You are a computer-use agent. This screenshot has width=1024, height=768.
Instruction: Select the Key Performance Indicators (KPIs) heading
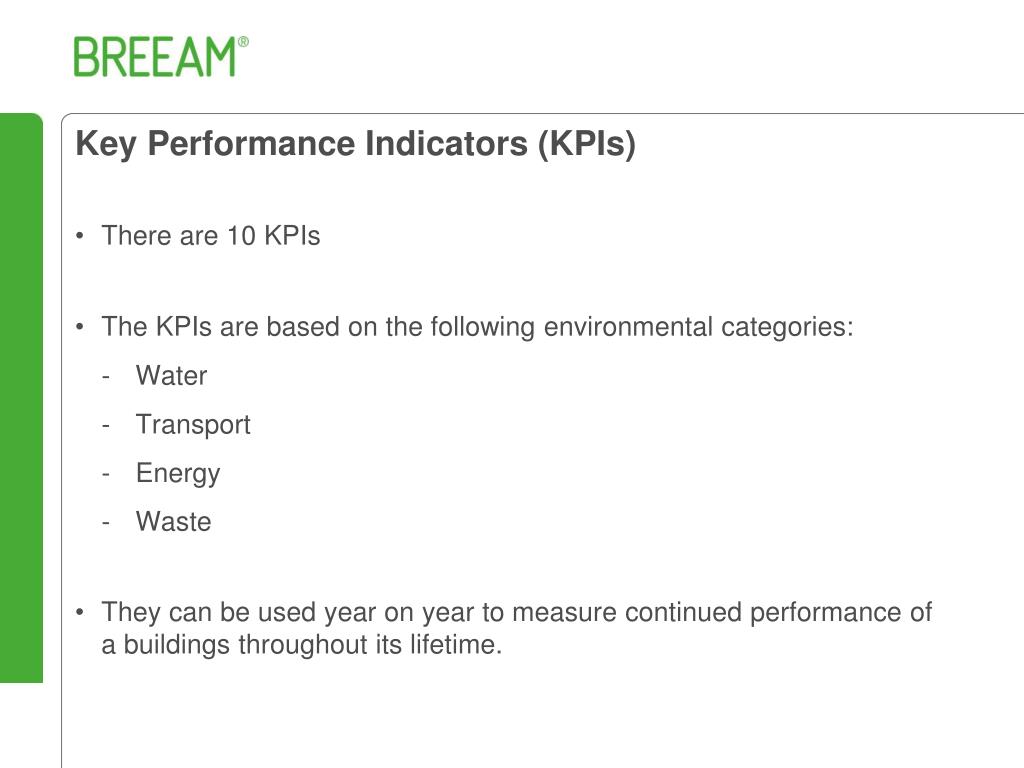pyautogui.click(x=355, y=144)
